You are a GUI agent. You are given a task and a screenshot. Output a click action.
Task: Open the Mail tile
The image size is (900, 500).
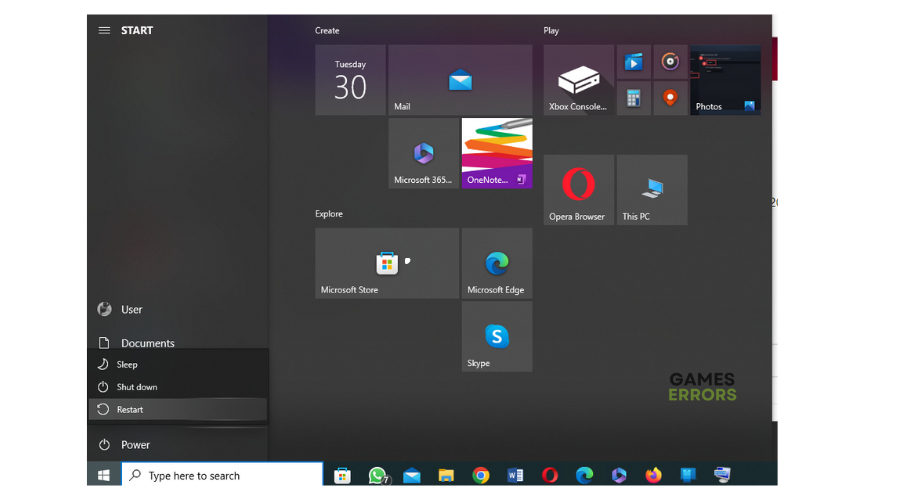(460, 80)
